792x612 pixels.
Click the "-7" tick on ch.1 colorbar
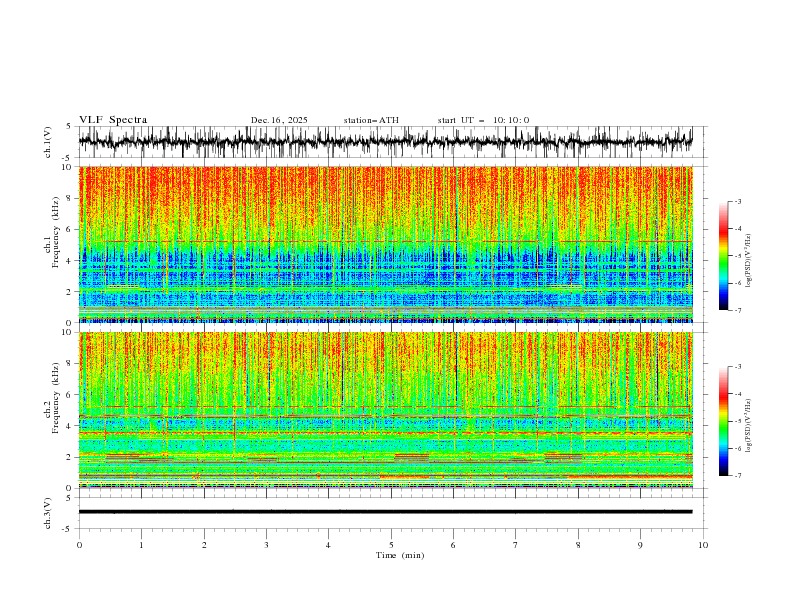coord(737,311)
